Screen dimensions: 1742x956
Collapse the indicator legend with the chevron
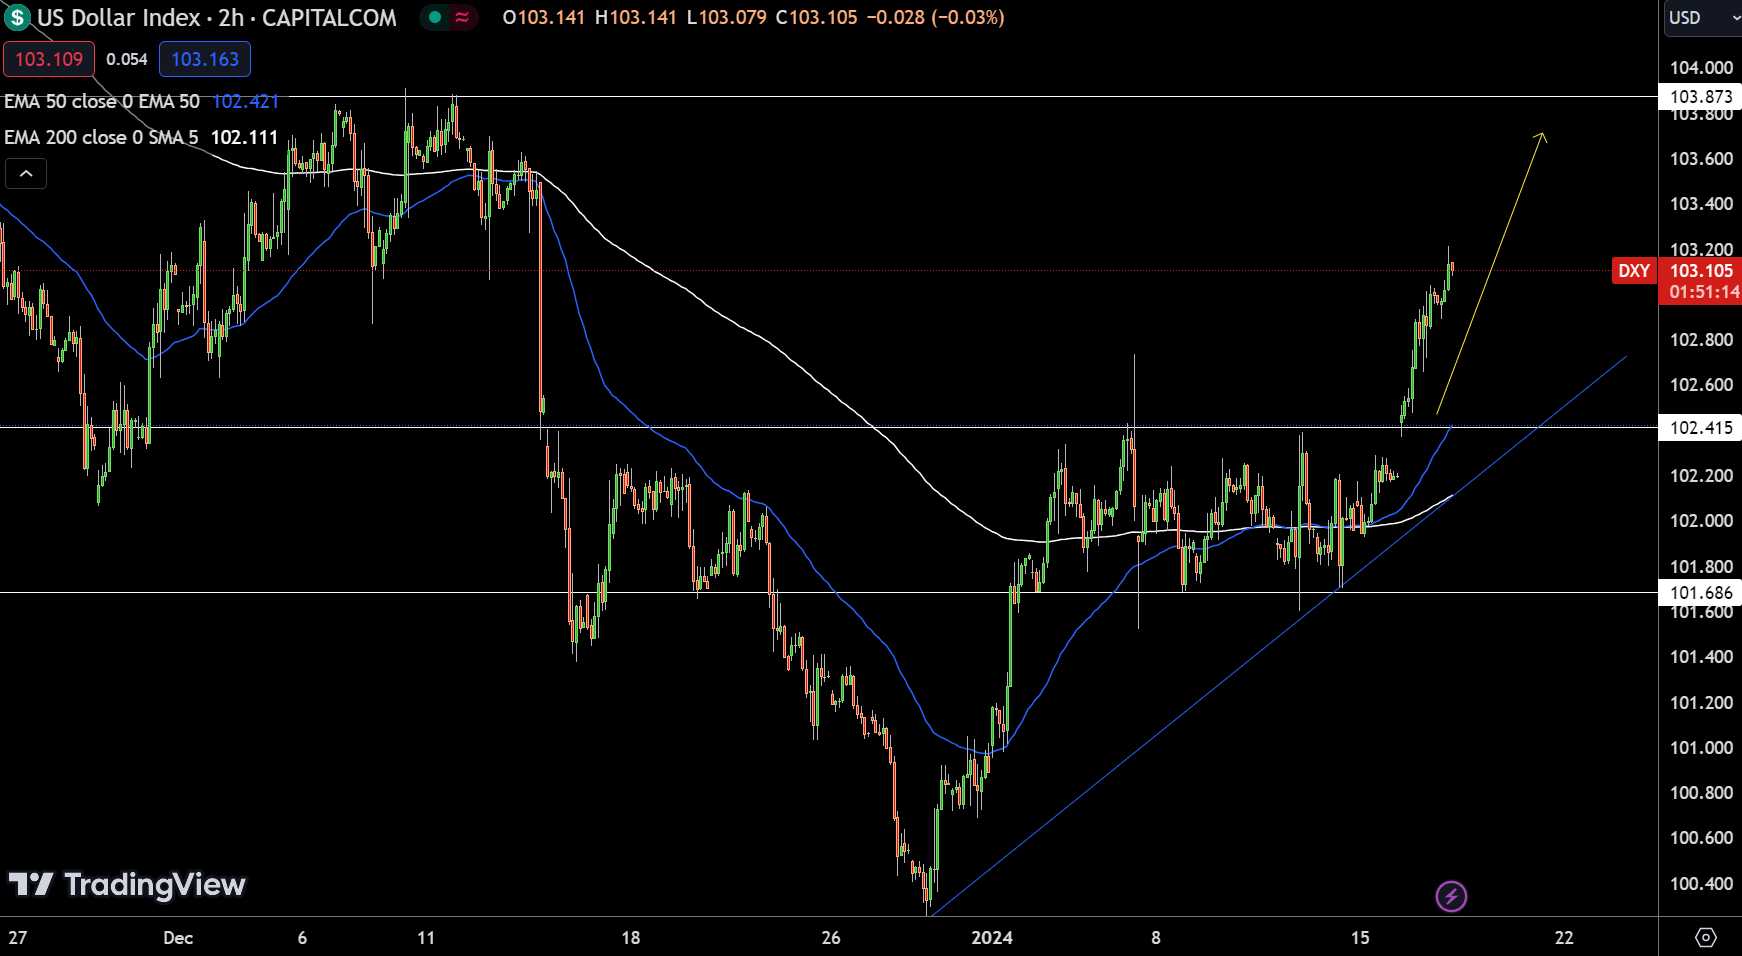tap(26, 174)
